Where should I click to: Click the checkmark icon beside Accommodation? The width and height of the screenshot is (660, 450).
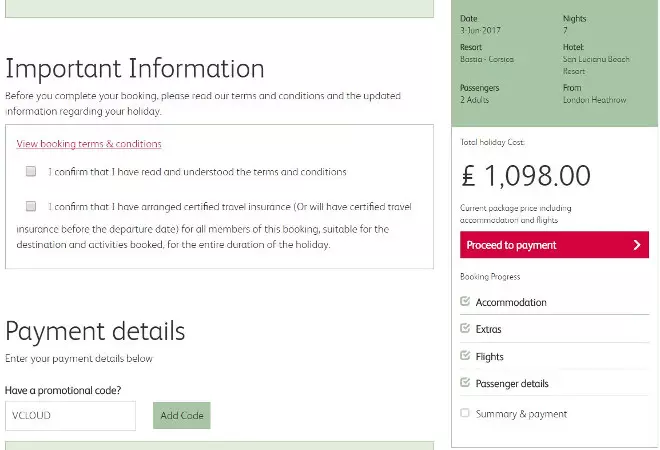click(x=465, y=301)
